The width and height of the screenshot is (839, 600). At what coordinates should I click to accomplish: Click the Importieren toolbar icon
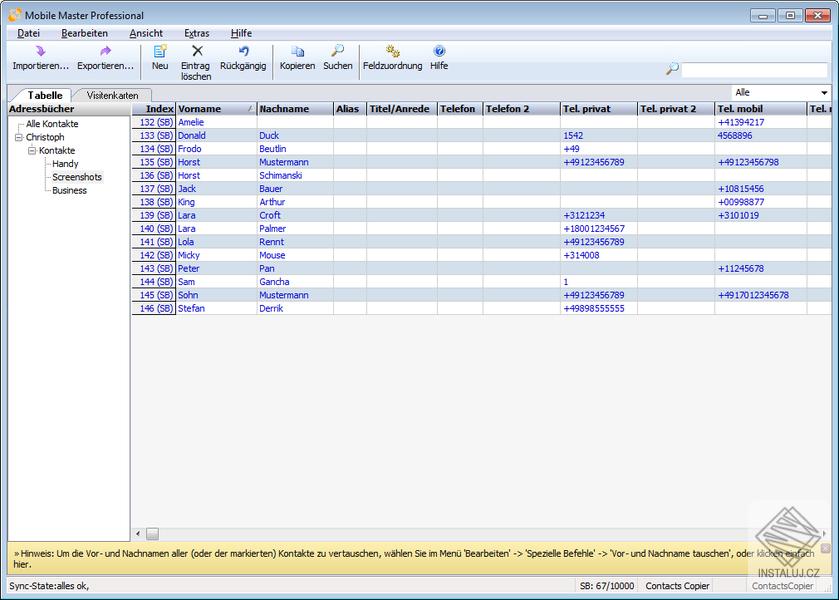click(40, 51)
